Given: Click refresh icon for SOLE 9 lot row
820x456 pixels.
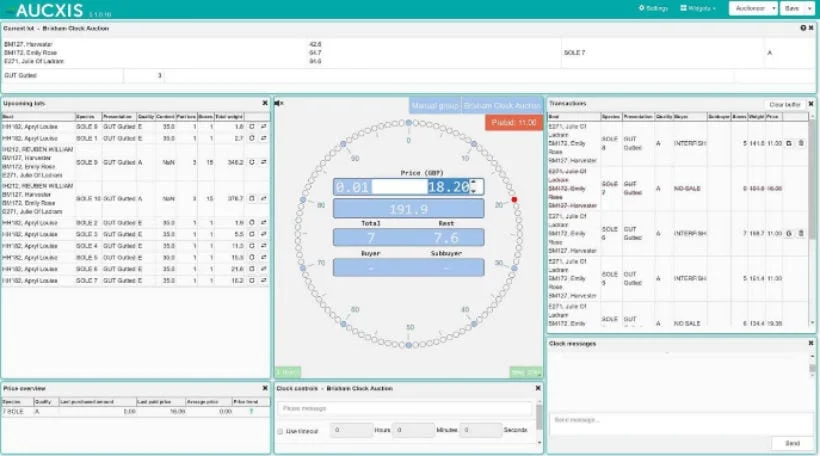Looking at the screenshot, I should [x=252, y=161].
